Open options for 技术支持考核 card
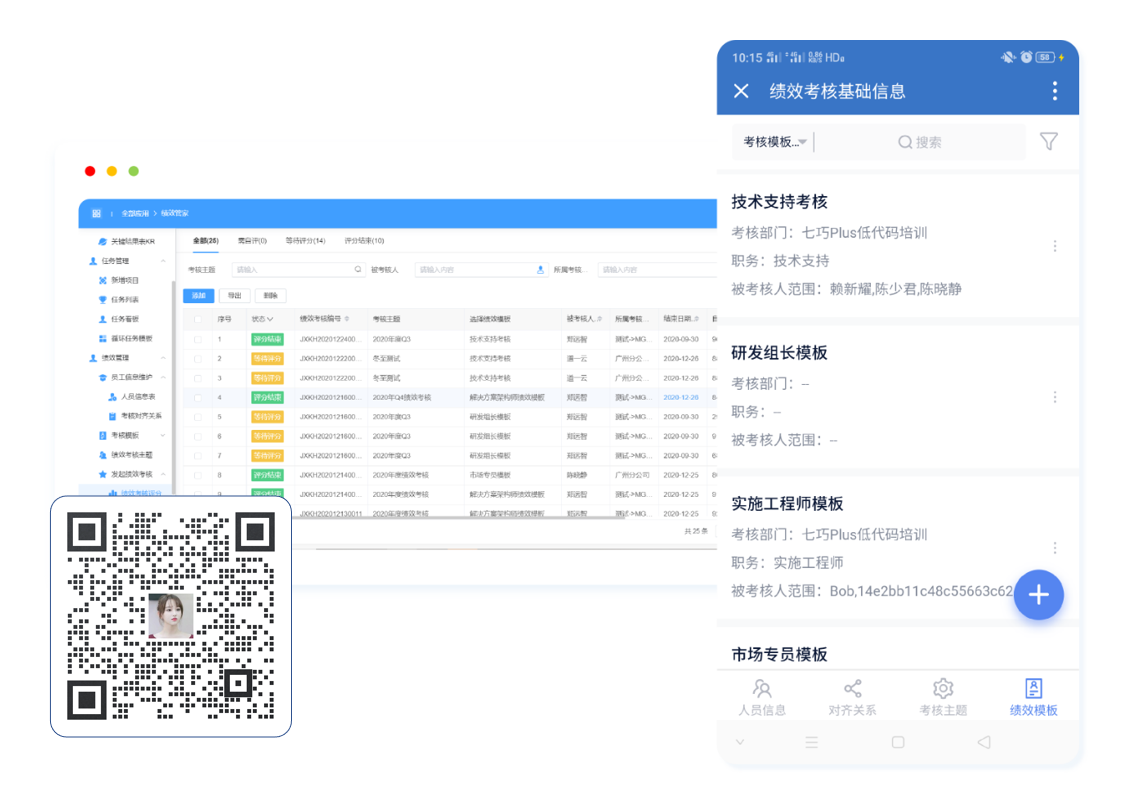 (x=1055, y=246)
